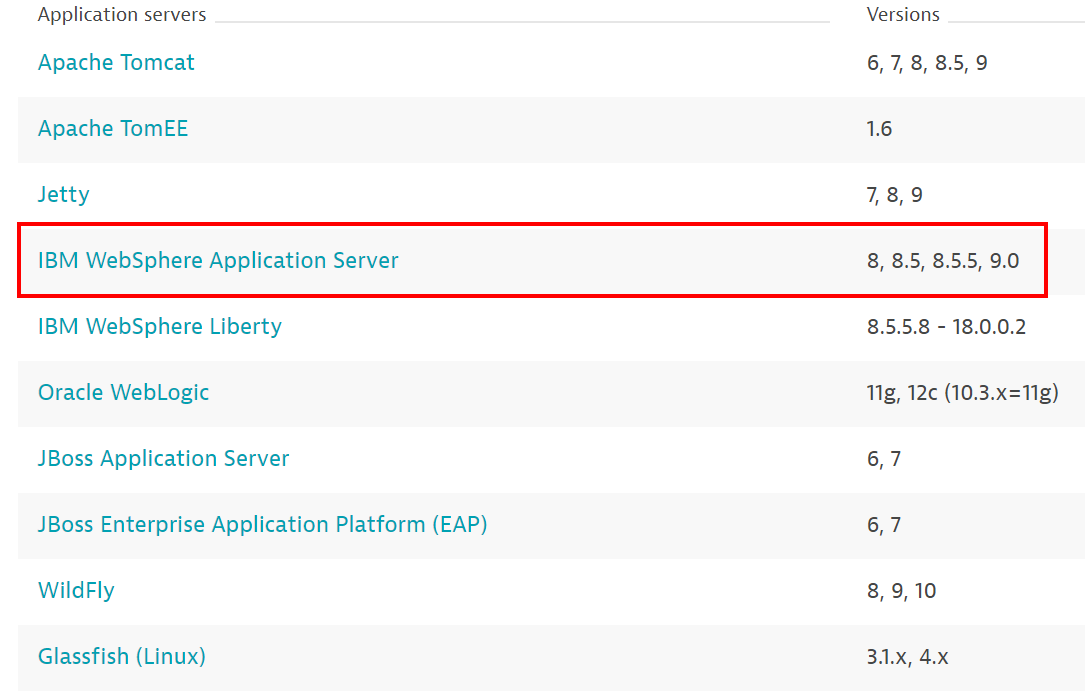Open the Glassfish (Linux) link
The image size is (1085, 697).
[x=122, y=656]
